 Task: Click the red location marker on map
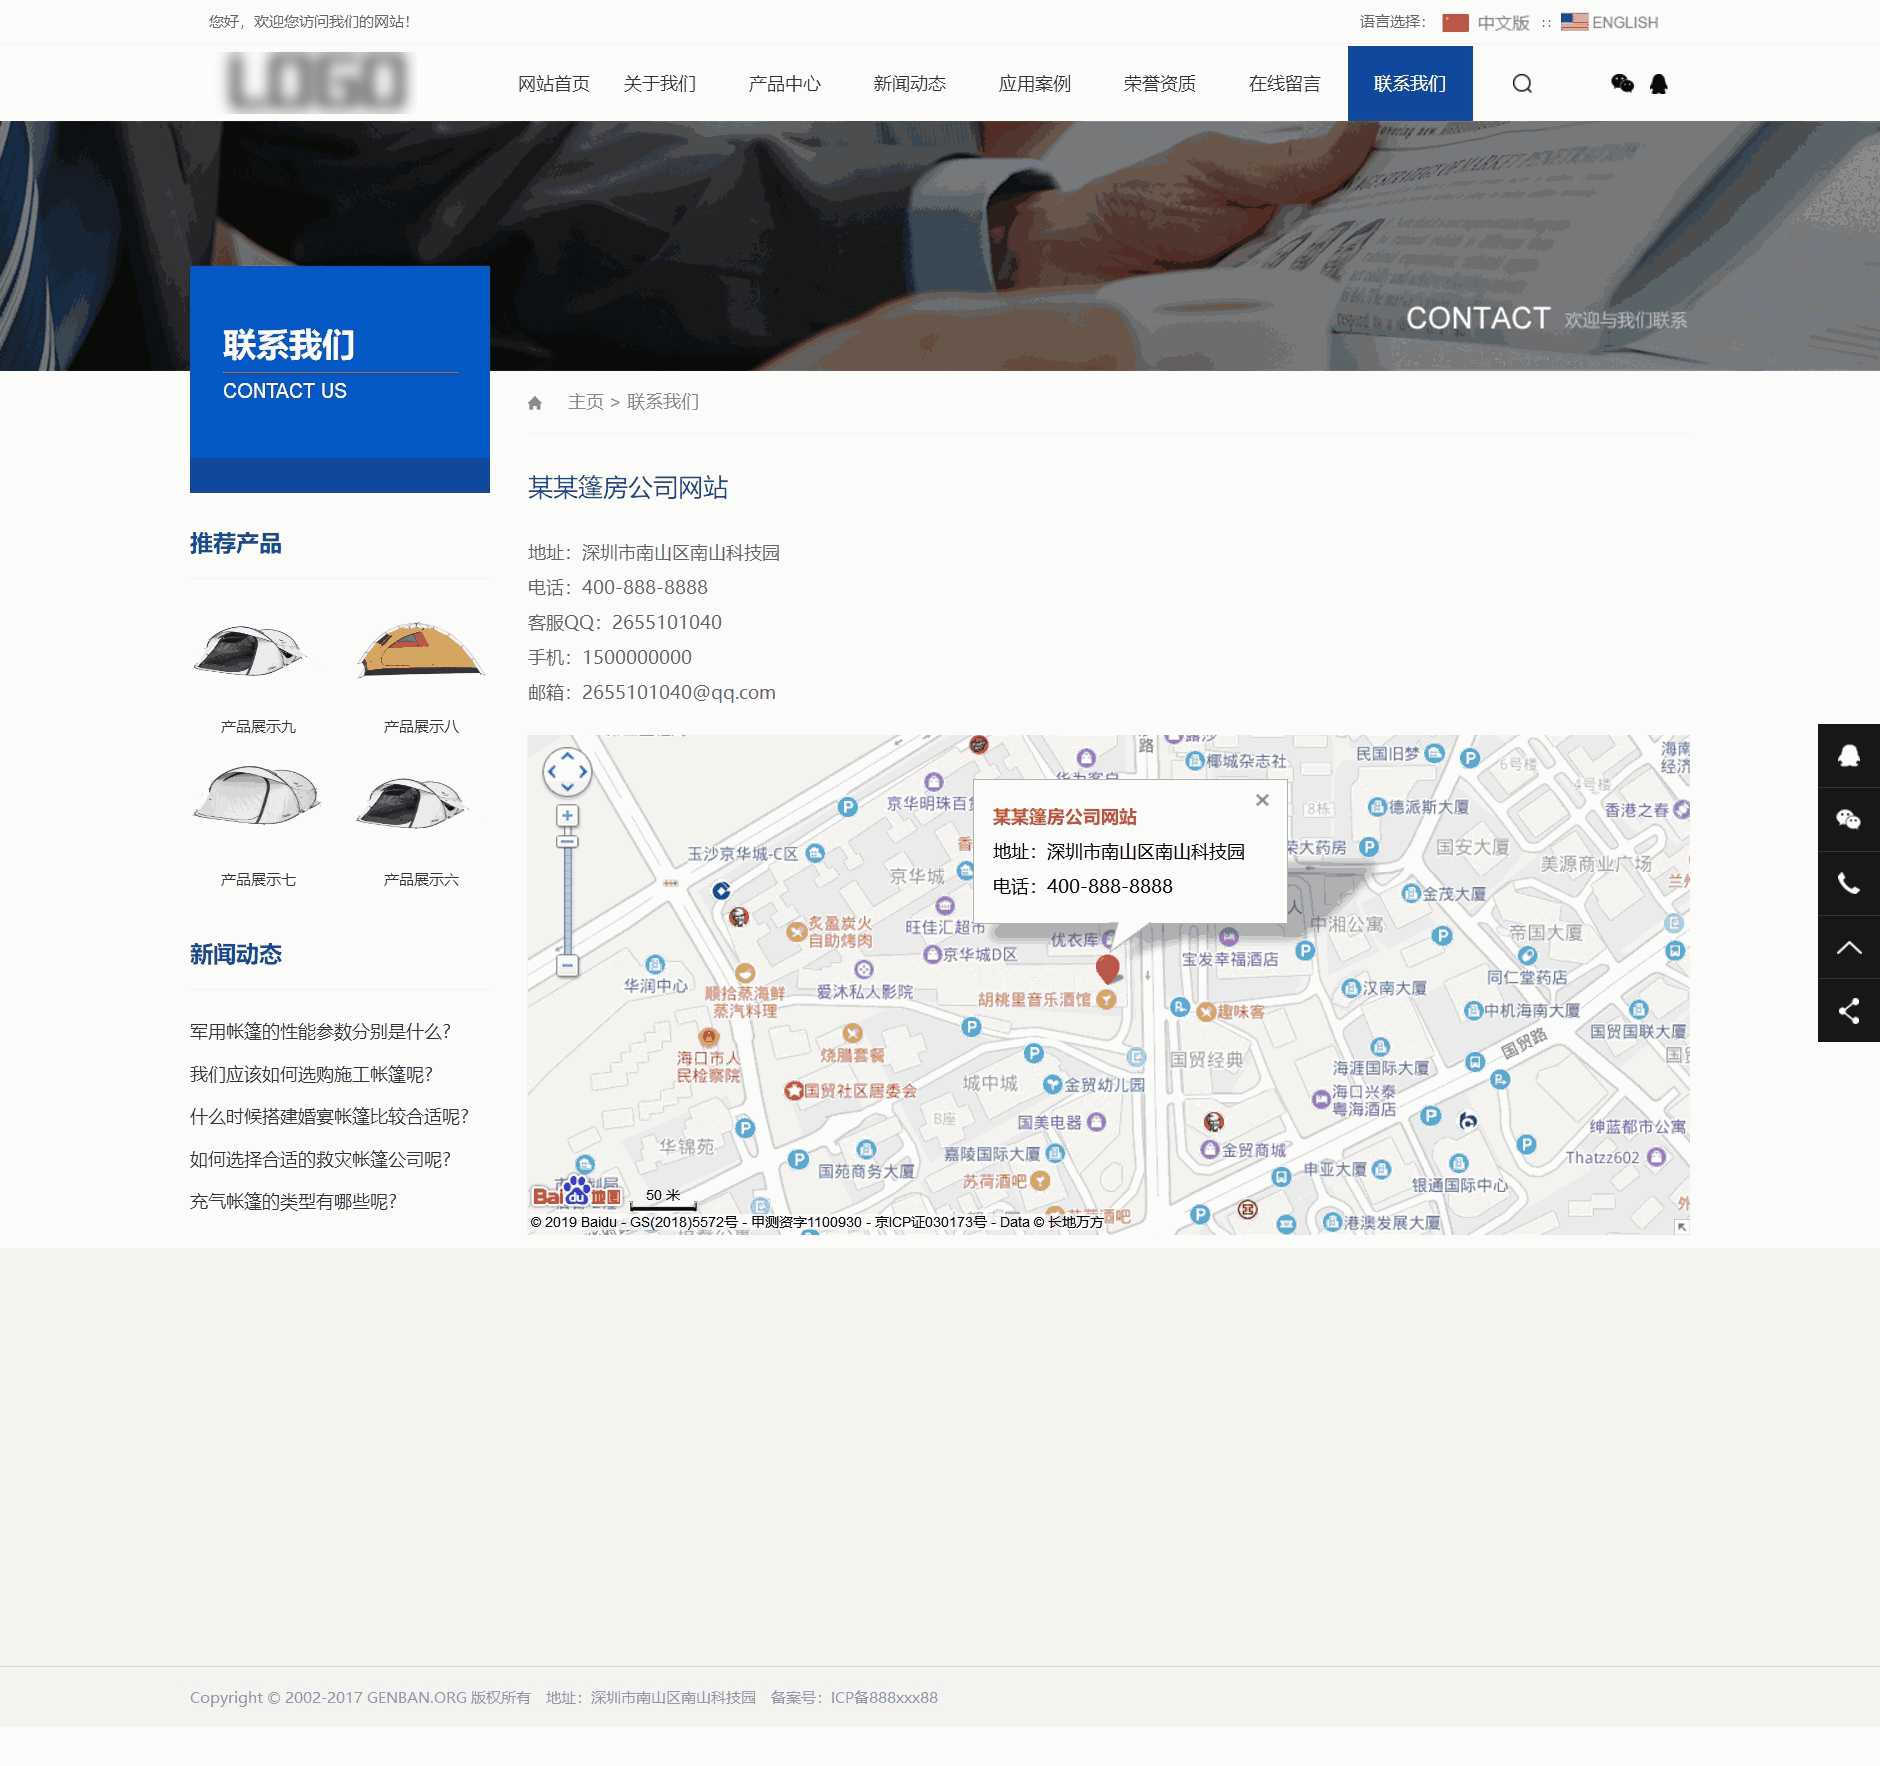click(x=1107, y=968)
